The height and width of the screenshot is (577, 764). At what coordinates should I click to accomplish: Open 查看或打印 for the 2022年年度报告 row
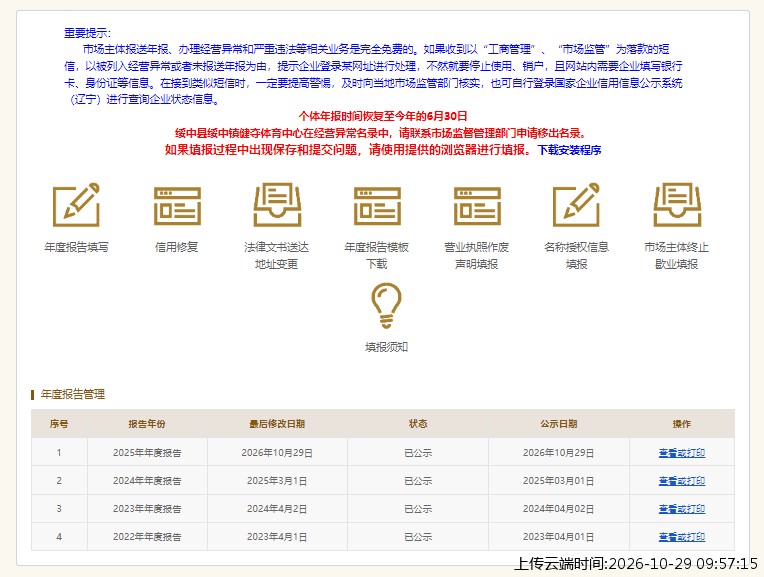click(x=682, y=537)
